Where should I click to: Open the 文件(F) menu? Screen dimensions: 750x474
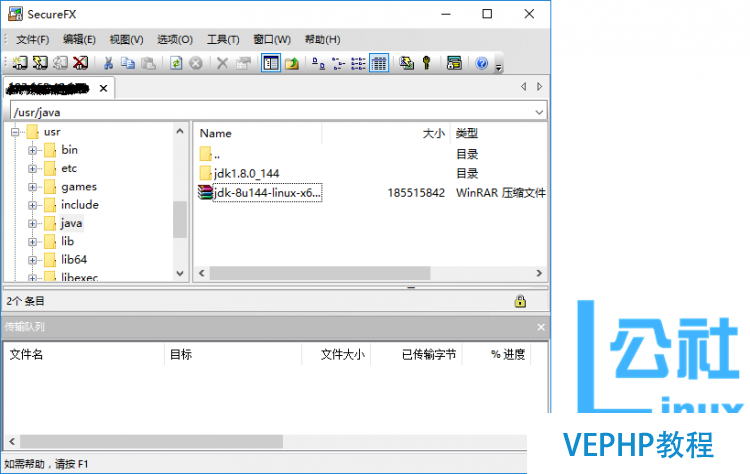pos(33,40)
